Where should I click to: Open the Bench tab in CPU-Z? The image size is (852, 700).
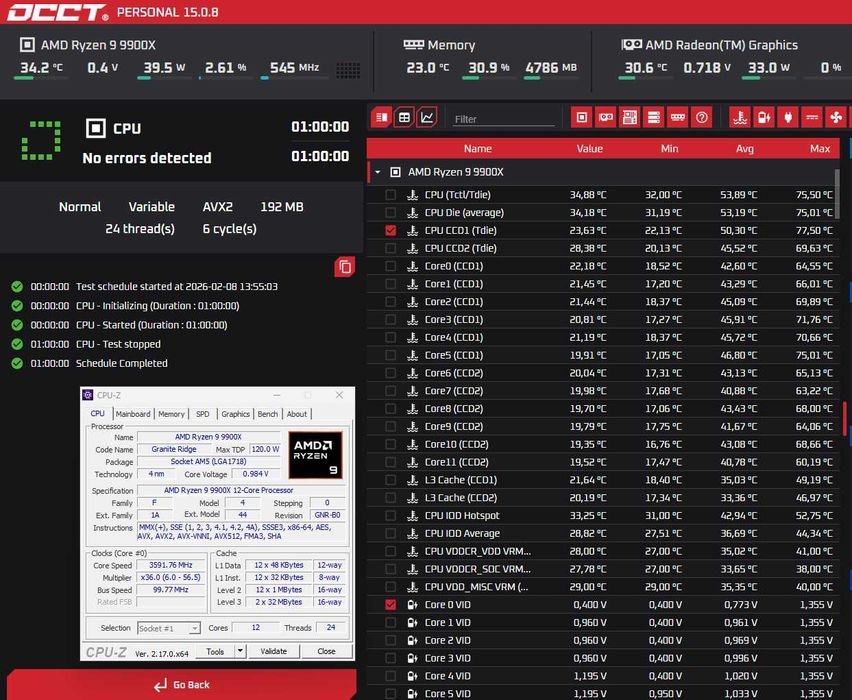[267, 414]
